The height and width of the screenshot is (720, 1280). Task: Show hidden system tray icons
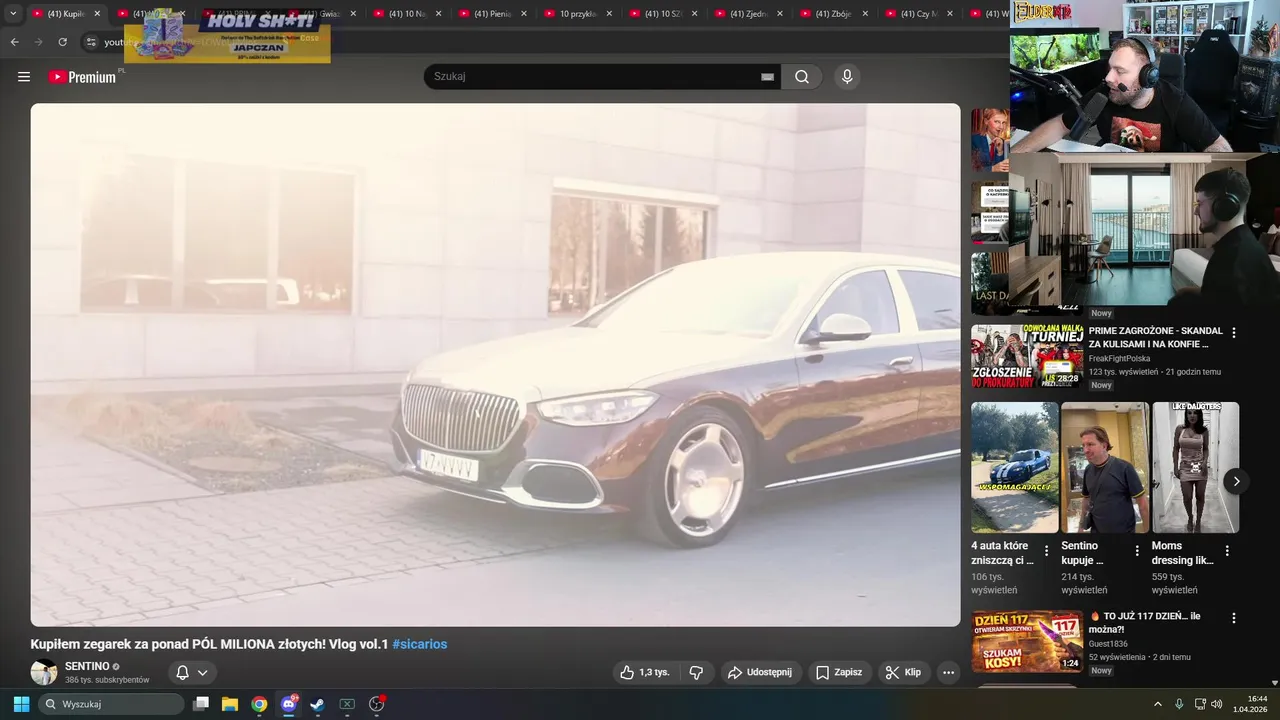coord(1158,704)
